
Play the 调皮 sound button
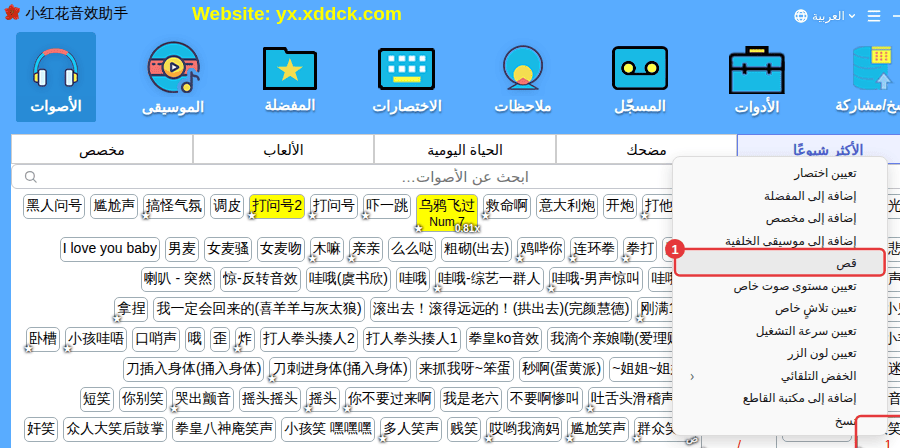pos(227,206)
